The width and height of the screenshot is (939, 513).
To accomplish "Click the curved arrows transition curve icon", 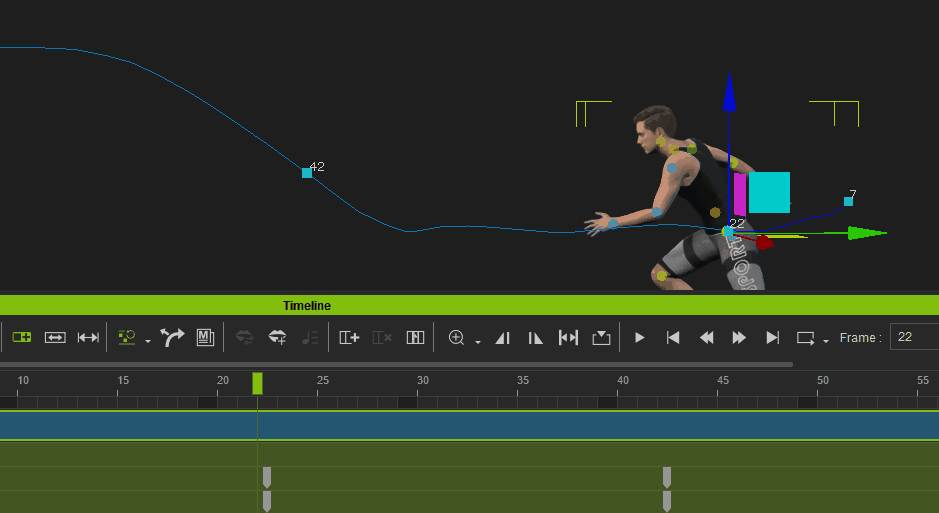I will [172, 338].
